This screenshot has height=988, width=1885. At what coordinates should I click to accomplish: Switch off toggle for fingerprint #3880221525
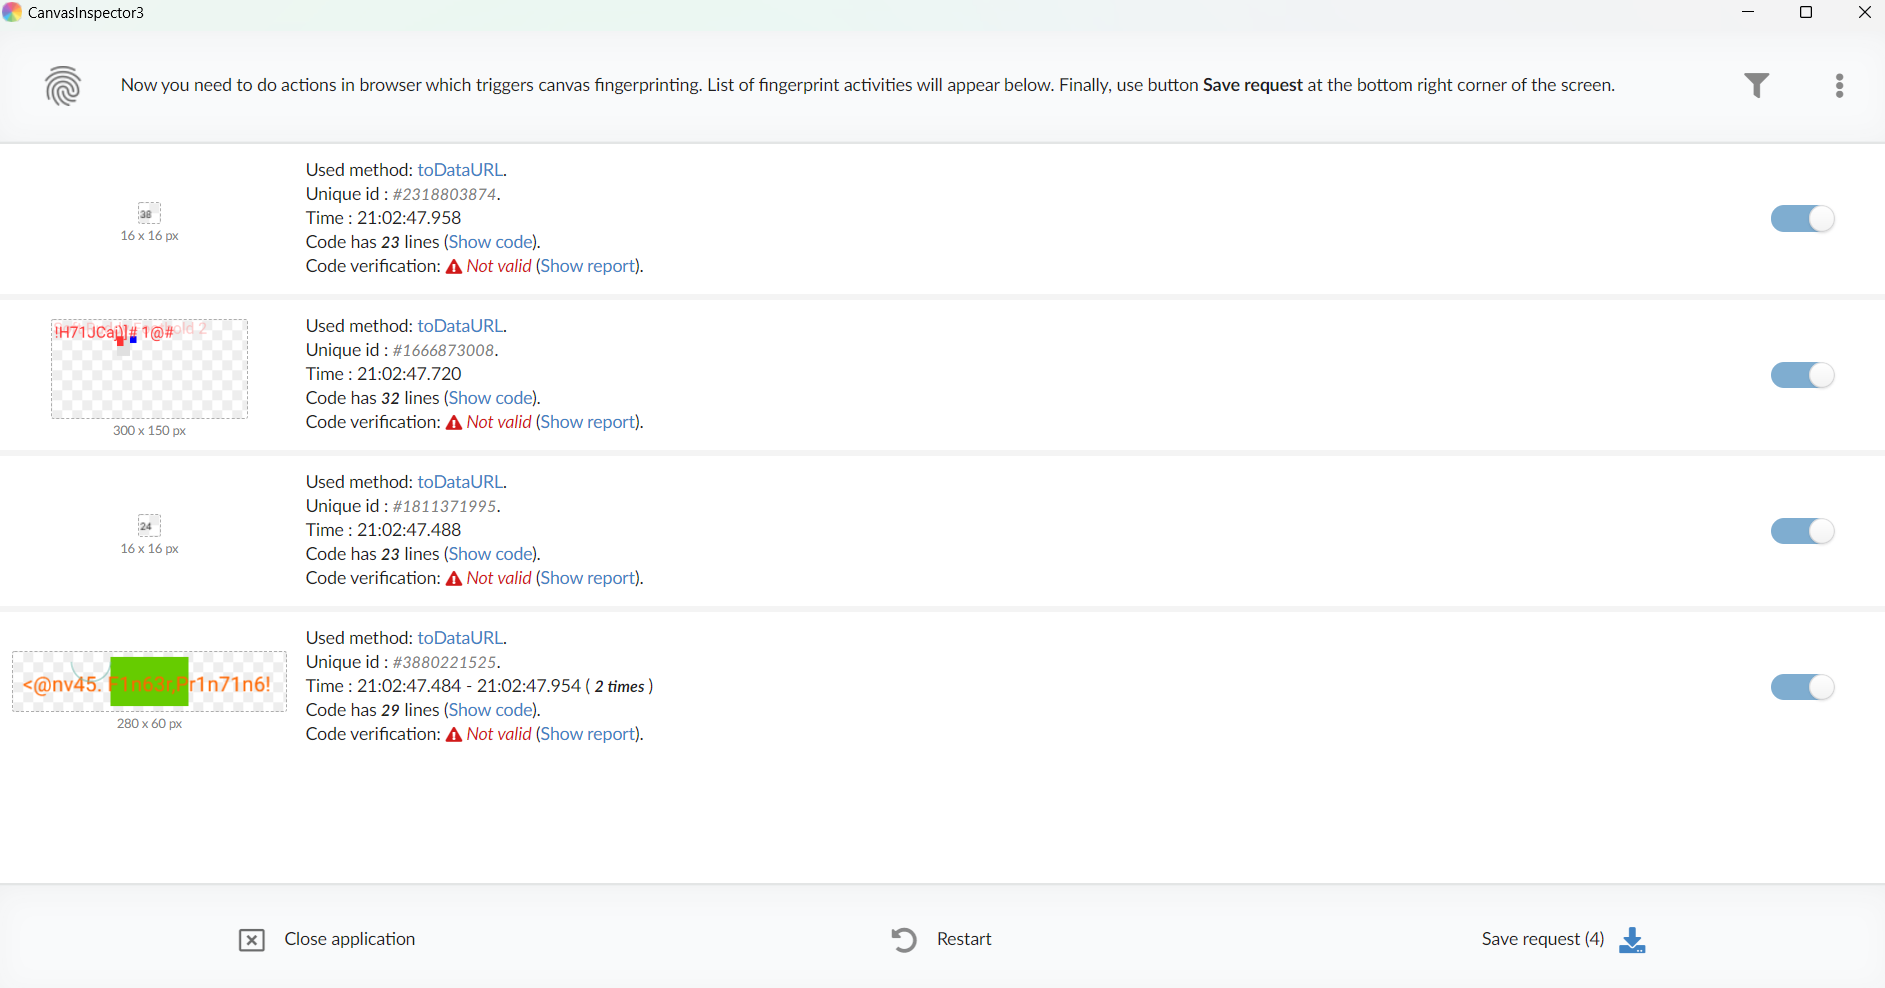coord(1802,687)
